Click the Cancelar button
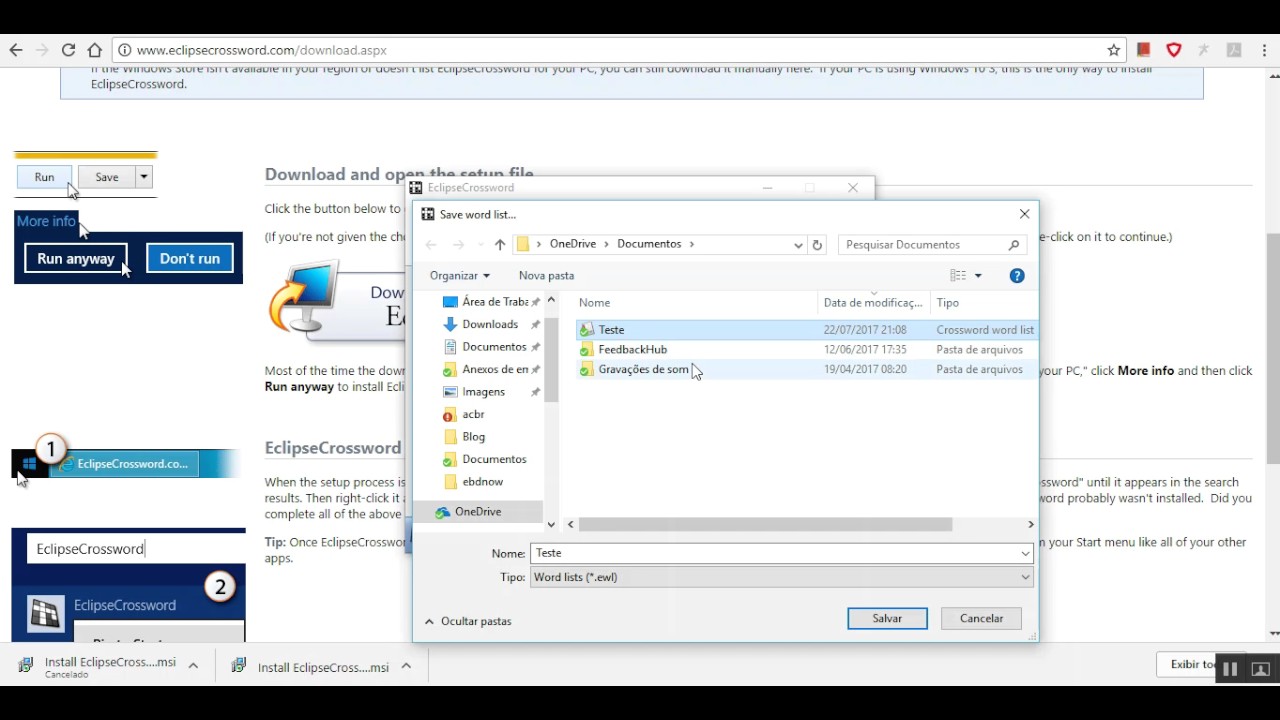 click(x=981, y=619)
